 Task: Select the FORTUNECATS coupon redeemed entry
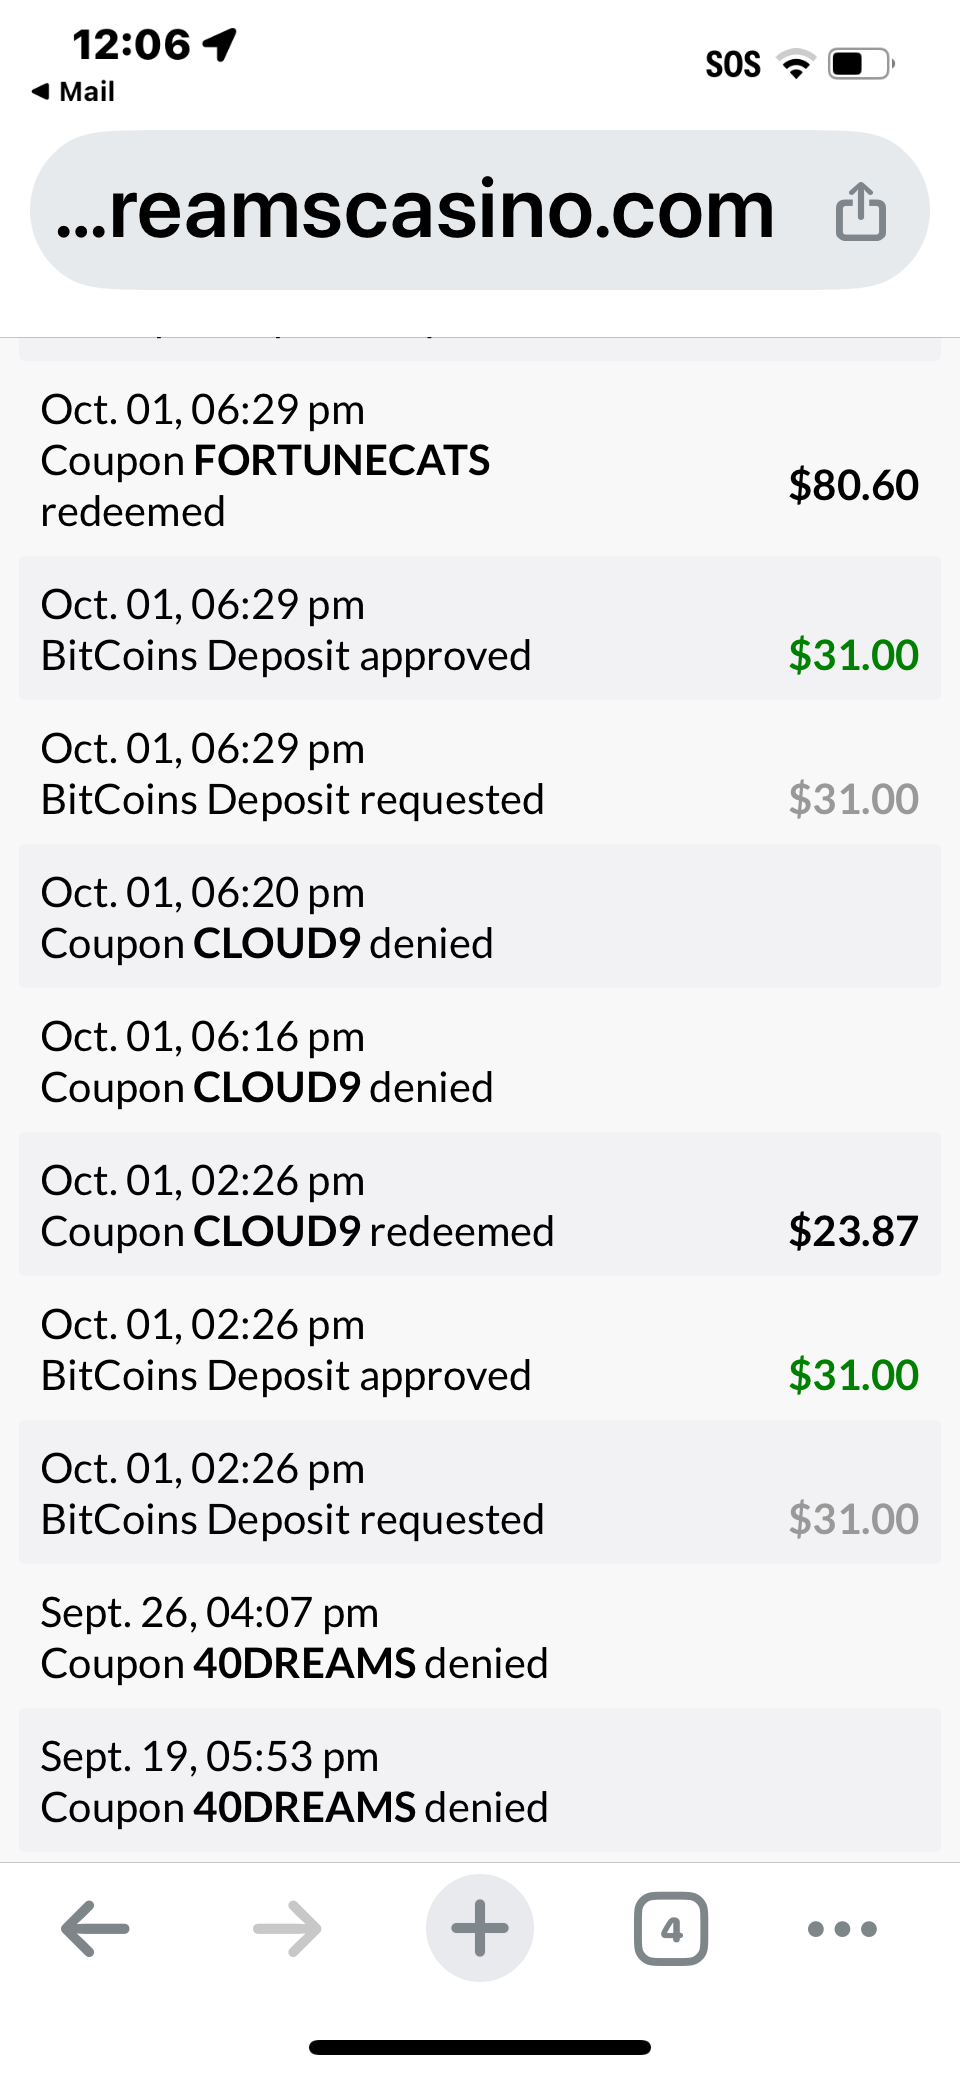[265, 460]
